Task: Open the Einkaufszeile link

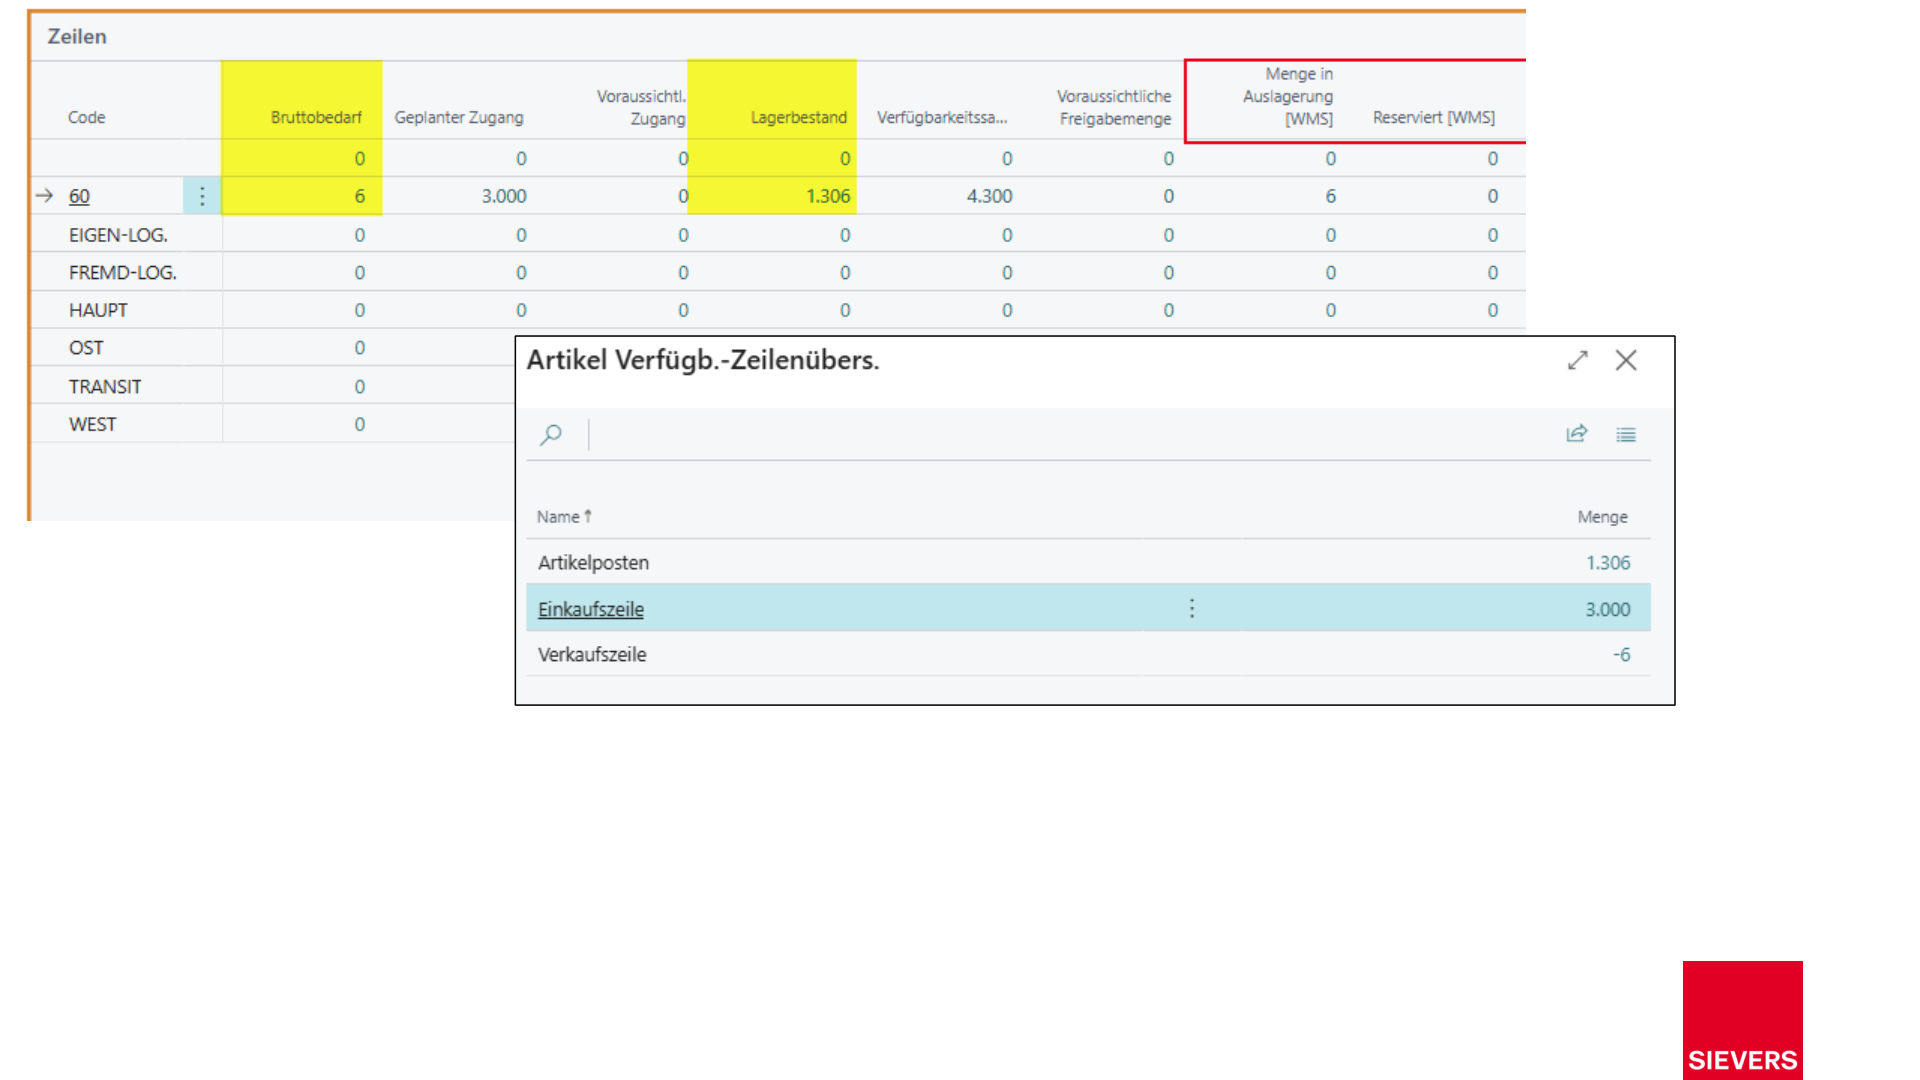Action: click(x=591, y=609)
